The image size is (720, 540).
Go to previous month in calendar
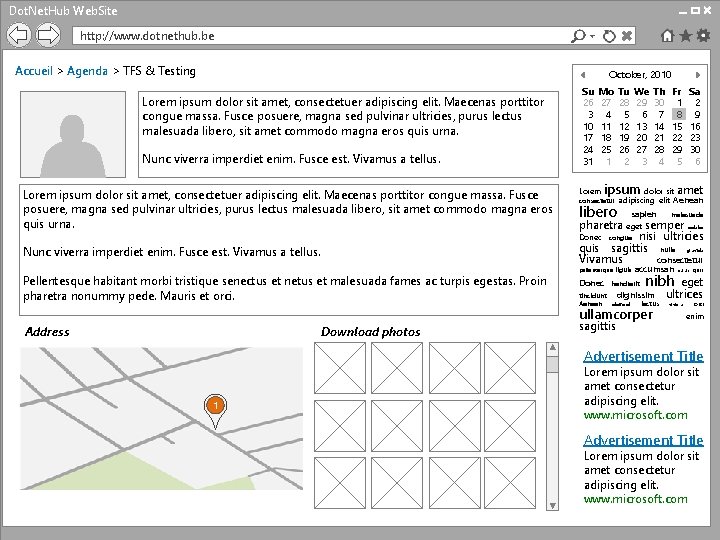583,75
